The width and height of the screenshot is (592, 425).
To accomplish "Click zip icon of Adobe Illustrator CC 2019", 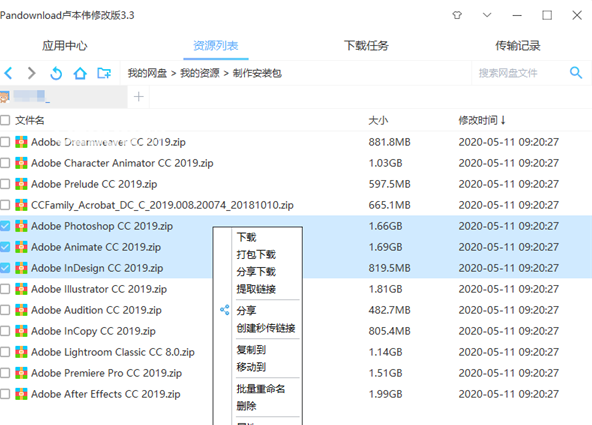I will [x=21, y=289].
